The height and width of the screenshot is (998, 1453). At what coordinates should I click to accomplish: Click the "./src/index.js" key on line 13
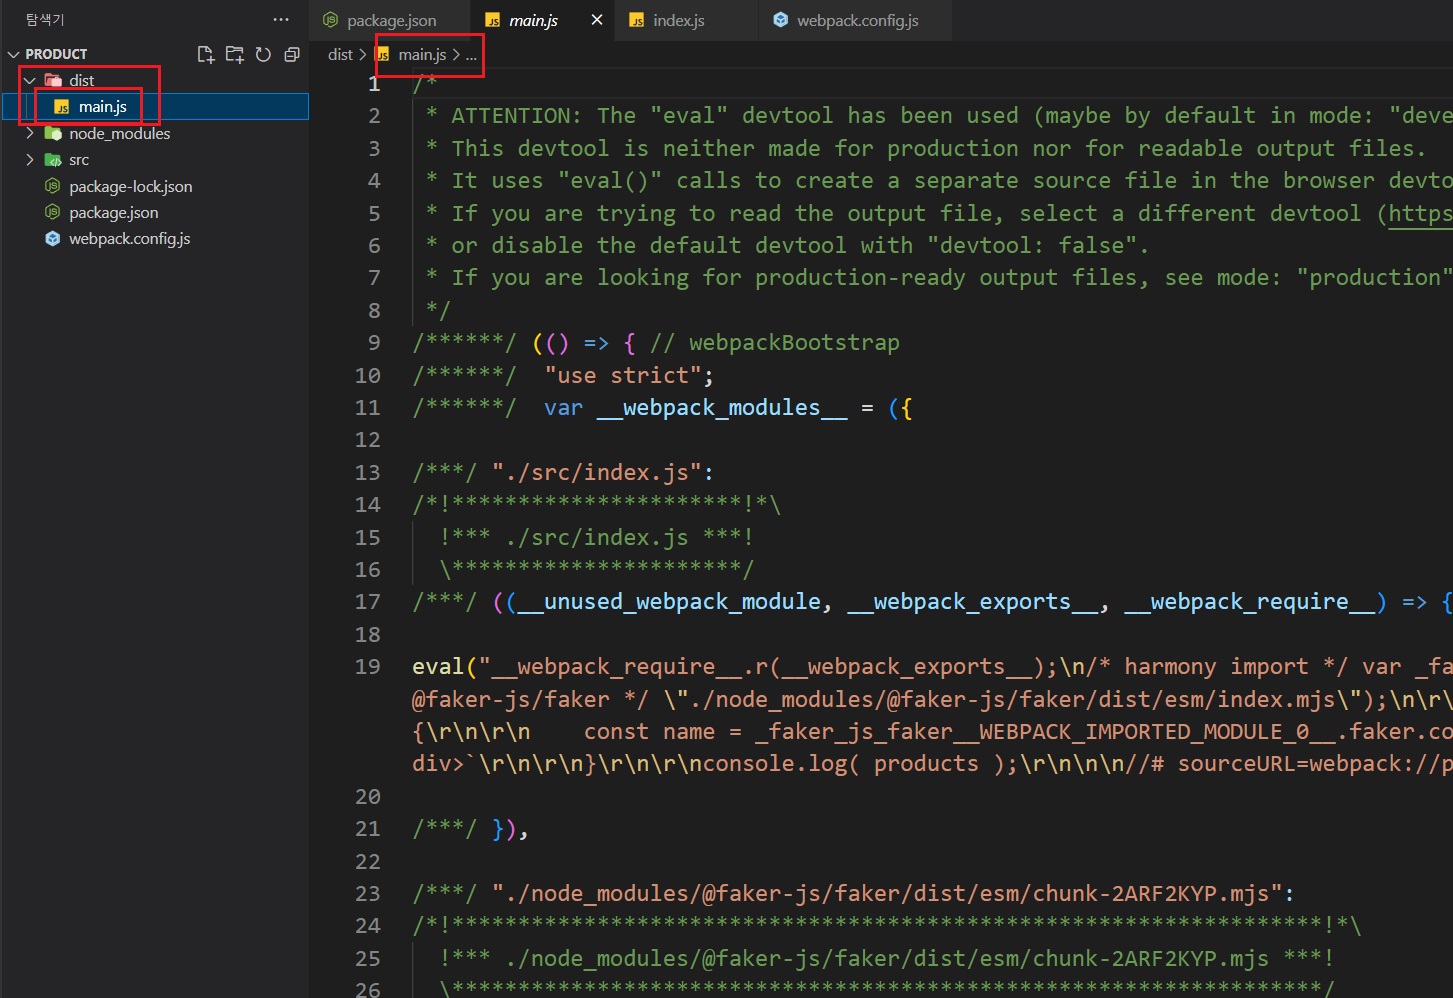tap(596, 472)
